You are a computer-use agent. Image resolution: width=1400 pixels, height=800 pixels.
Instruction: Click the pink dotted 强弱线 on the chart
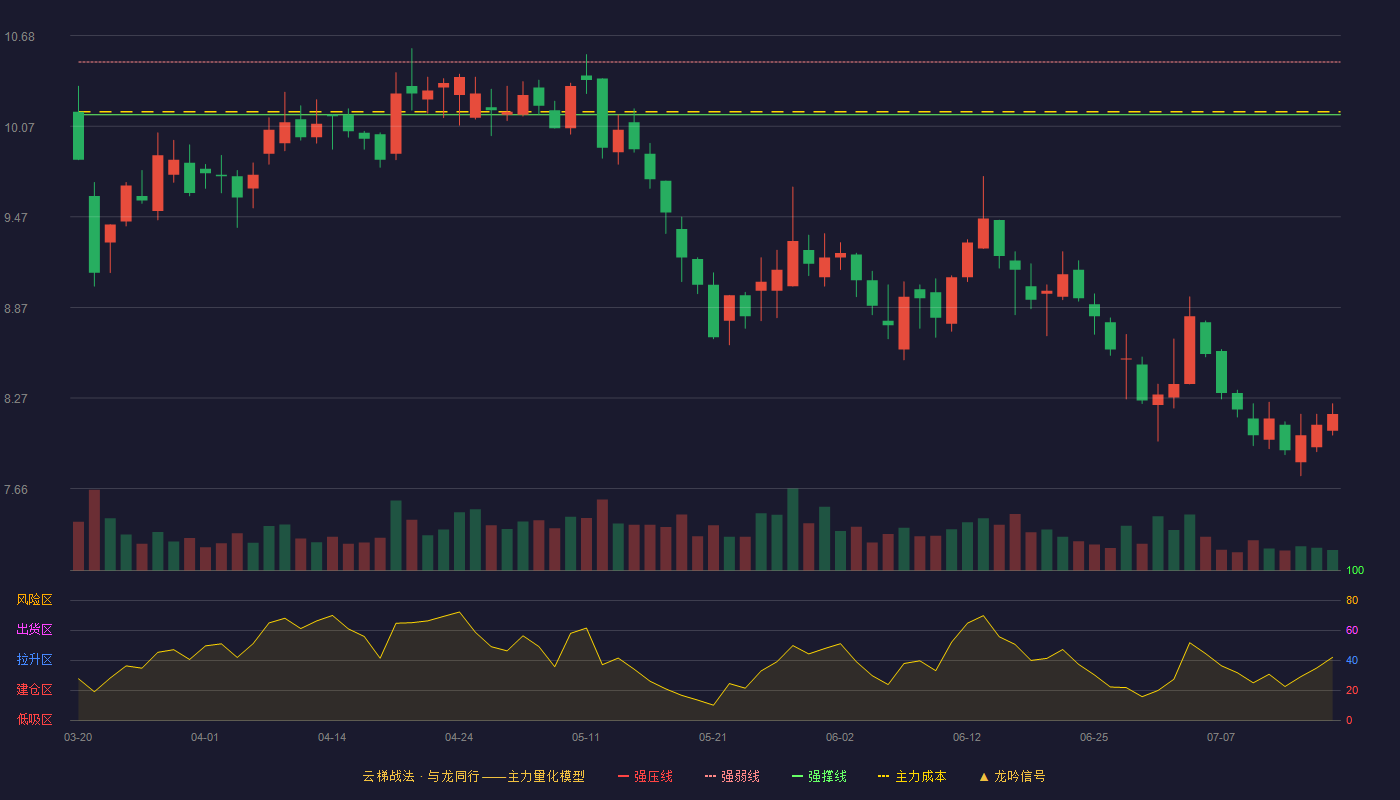709,62
